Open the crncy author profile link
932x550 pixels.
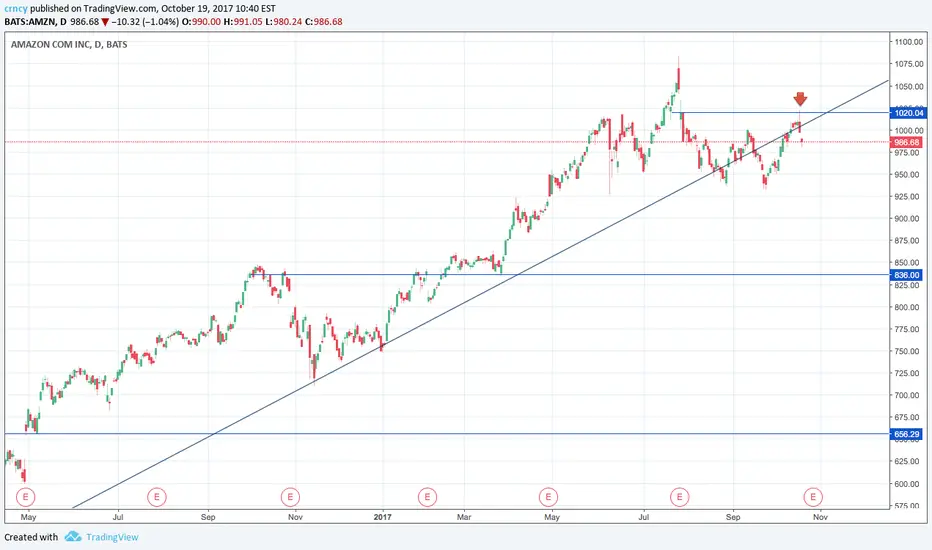pyautogui.click(x=16, y=9)
